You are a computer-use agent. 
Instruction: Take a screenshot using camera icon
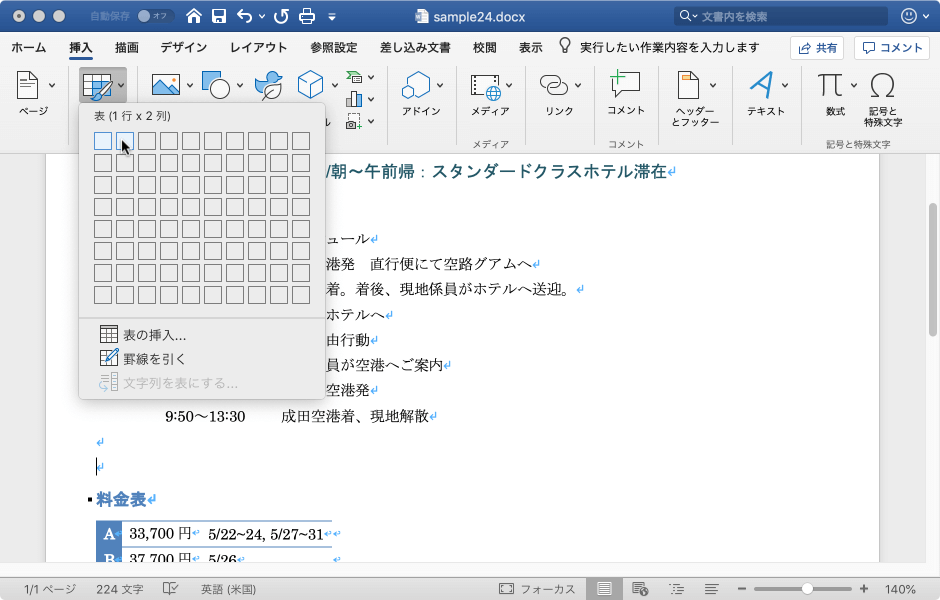[x=354, y=121]
